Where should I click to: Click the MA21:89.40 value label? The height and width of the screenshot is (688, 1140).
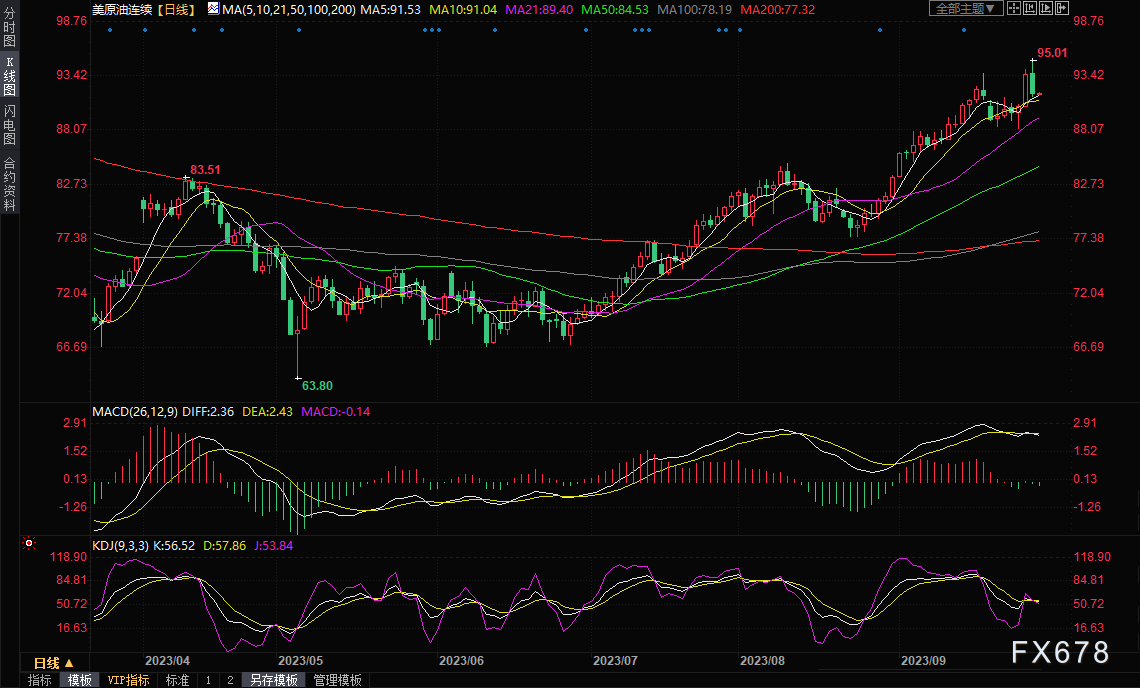pos(539,9)
